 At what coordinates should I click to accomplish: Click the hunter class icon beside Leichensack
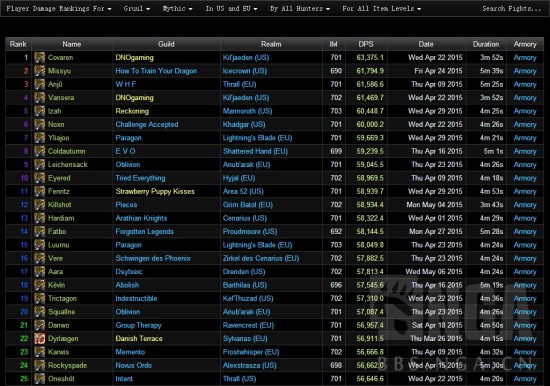point(40,165)
